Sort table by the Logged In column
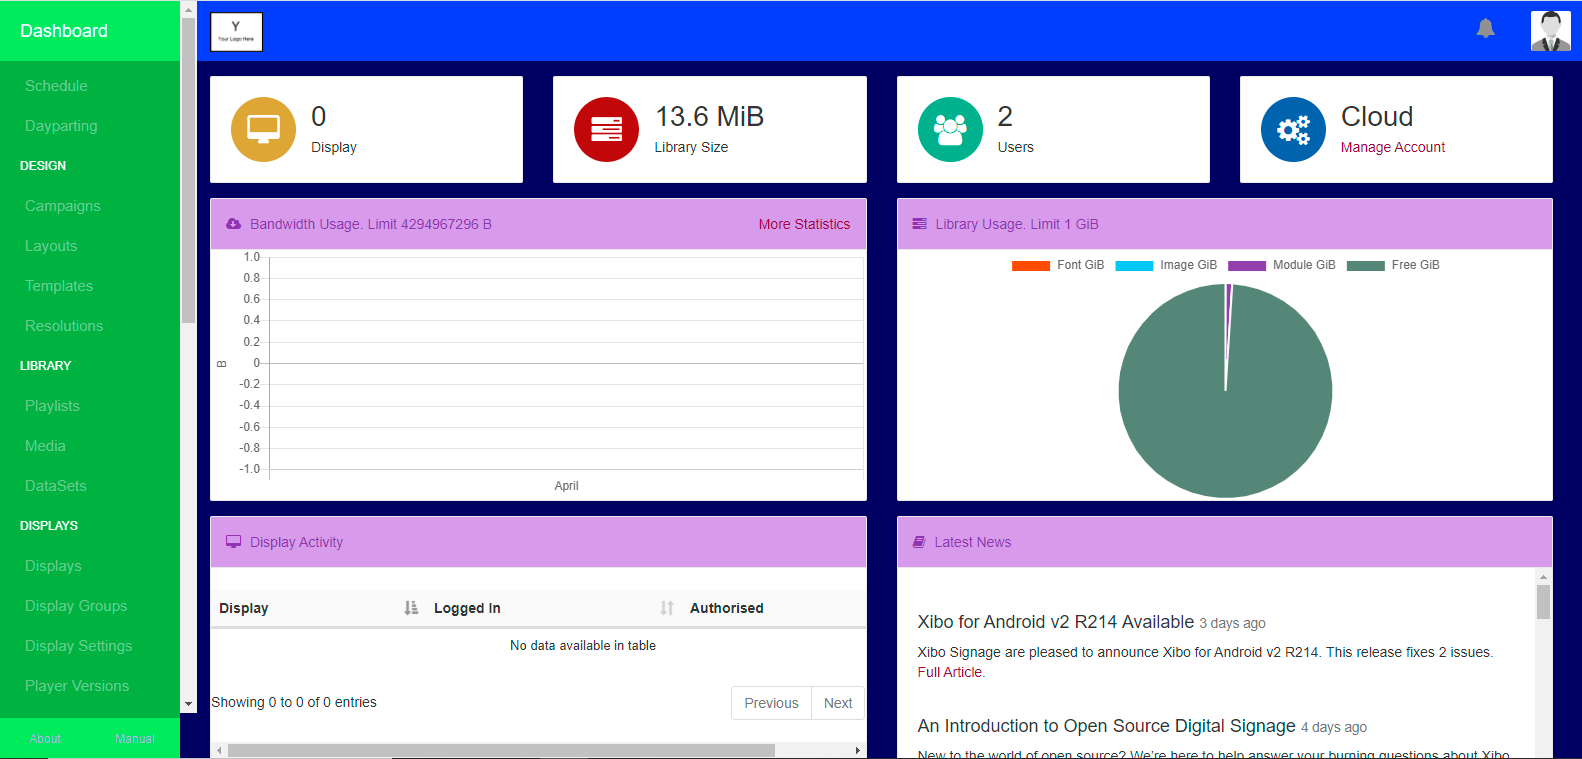 click(x=467, y=608)
